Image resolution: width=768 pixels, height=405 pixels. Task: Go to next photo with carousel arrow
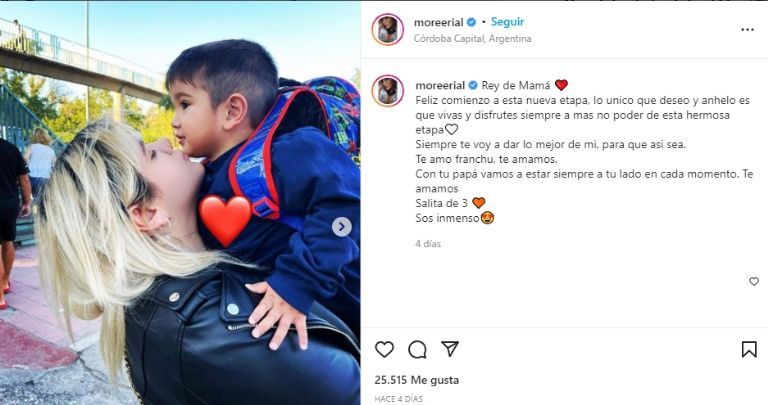coord(342,227)
